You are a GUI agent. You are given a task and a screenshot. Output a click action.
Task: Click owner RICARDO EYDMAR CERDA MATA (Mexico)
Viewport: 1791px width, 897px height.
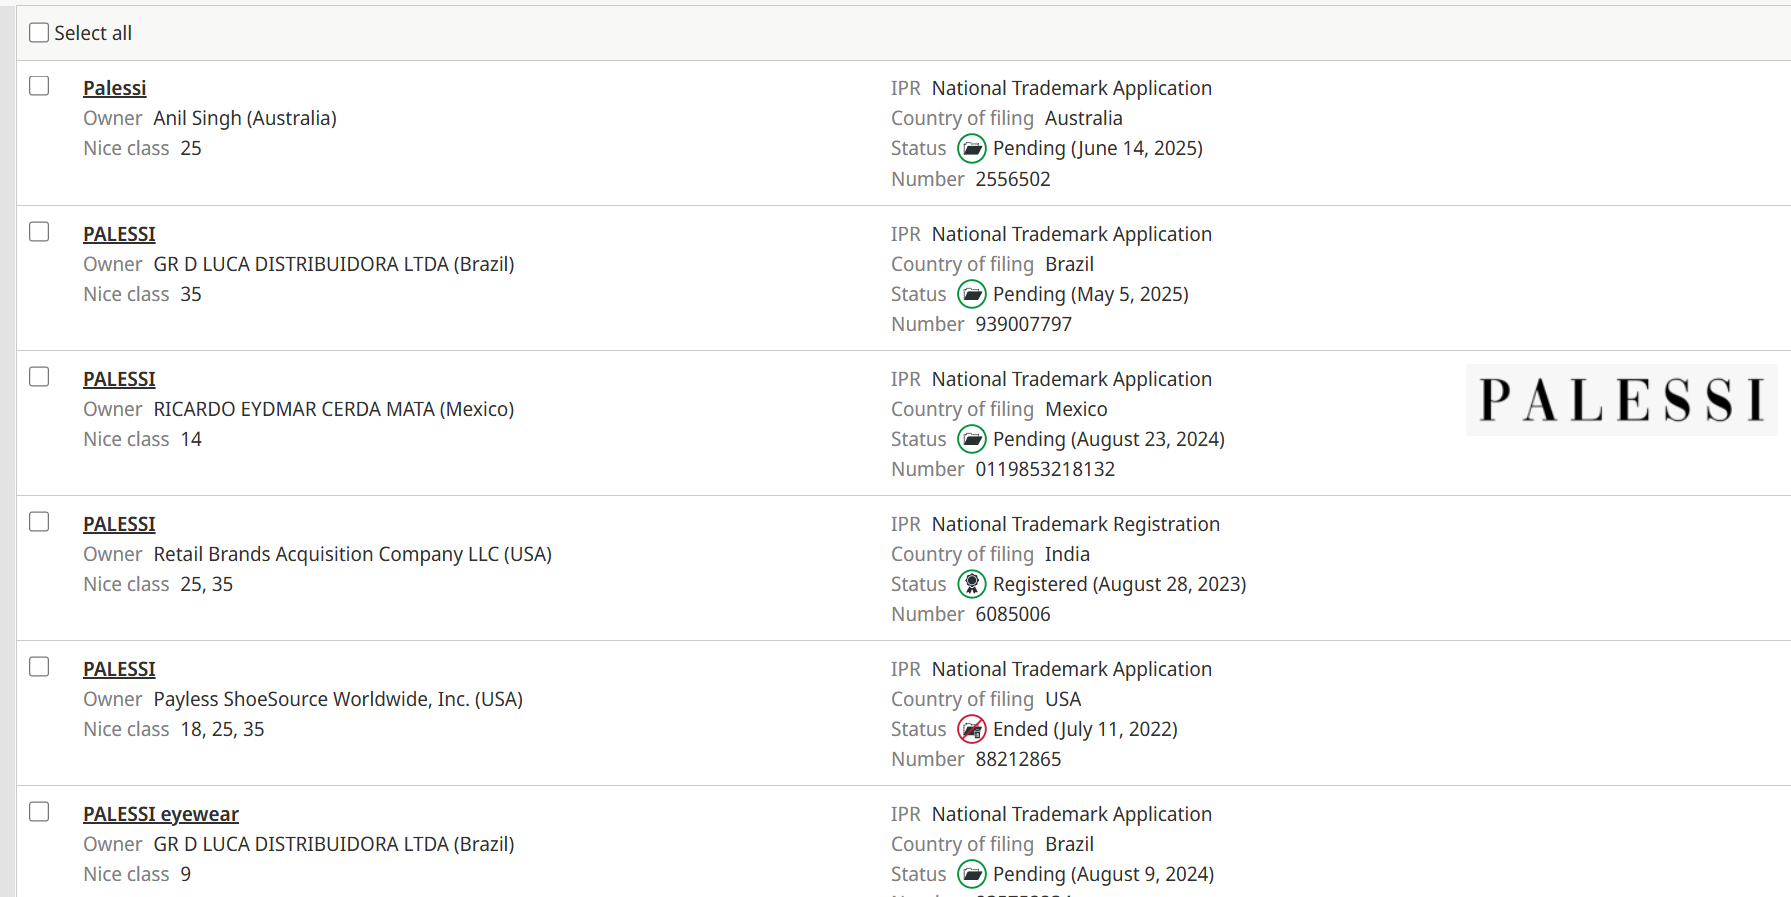(334, 409)
